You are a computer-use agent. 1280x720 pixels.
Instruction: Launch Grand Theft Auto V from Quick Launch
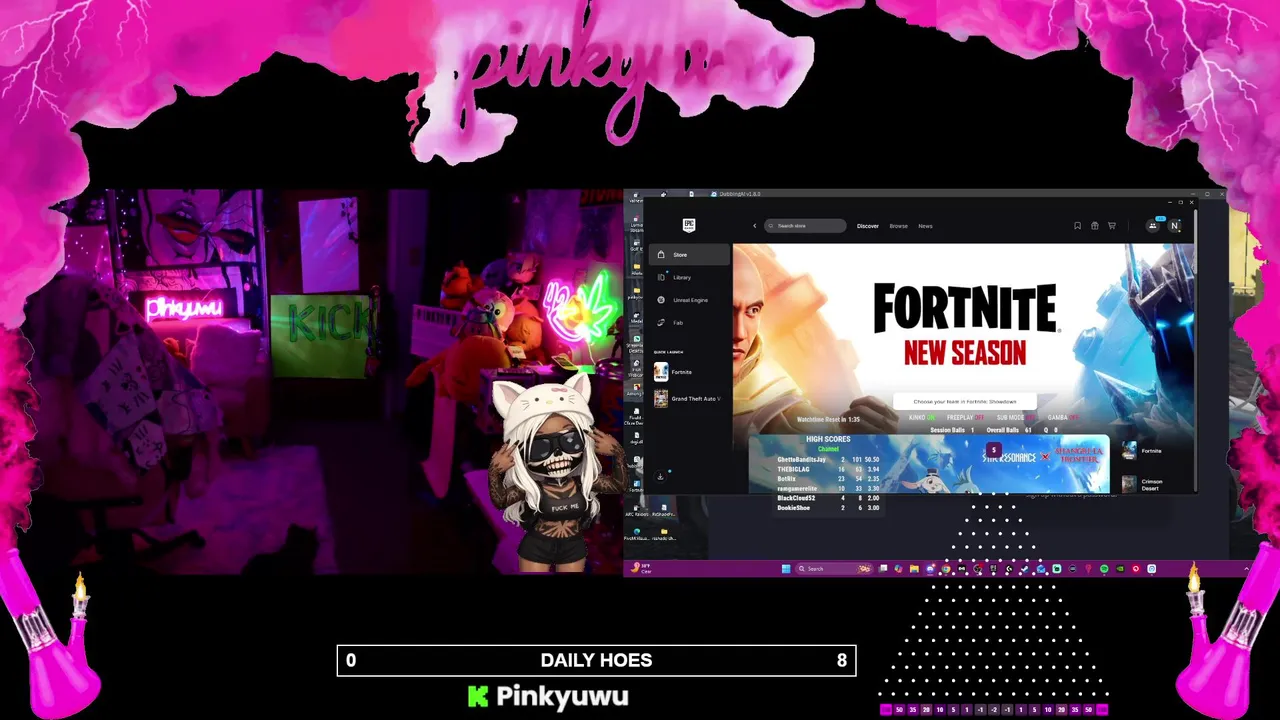[688, 399]
